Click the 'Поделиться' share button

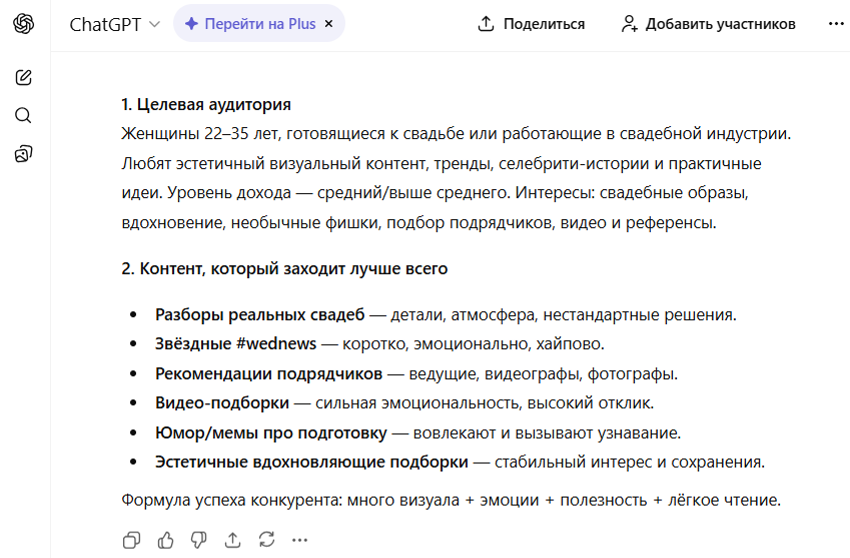(x=532, y=24)
